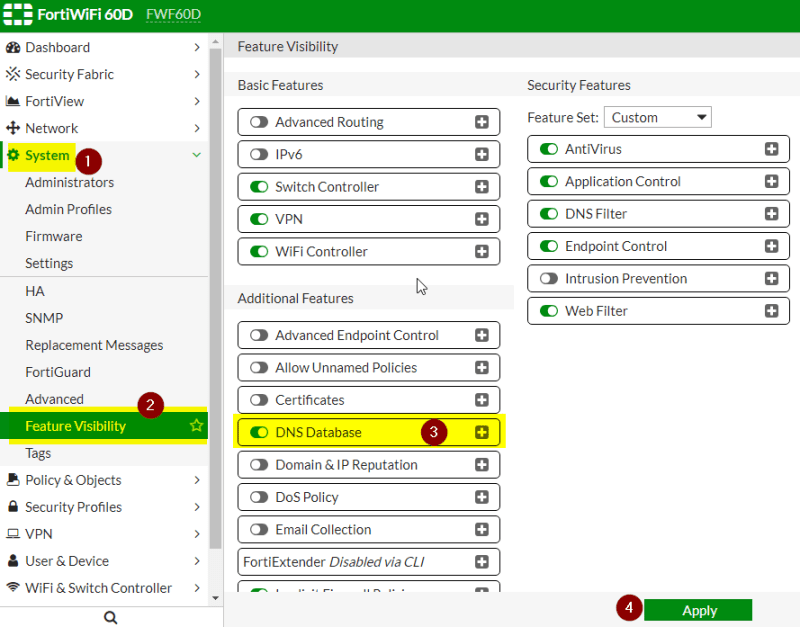This screenshot has width=800, height=627.
Task: Expand the Dashboard menu chevron
Action: [197, 47]
